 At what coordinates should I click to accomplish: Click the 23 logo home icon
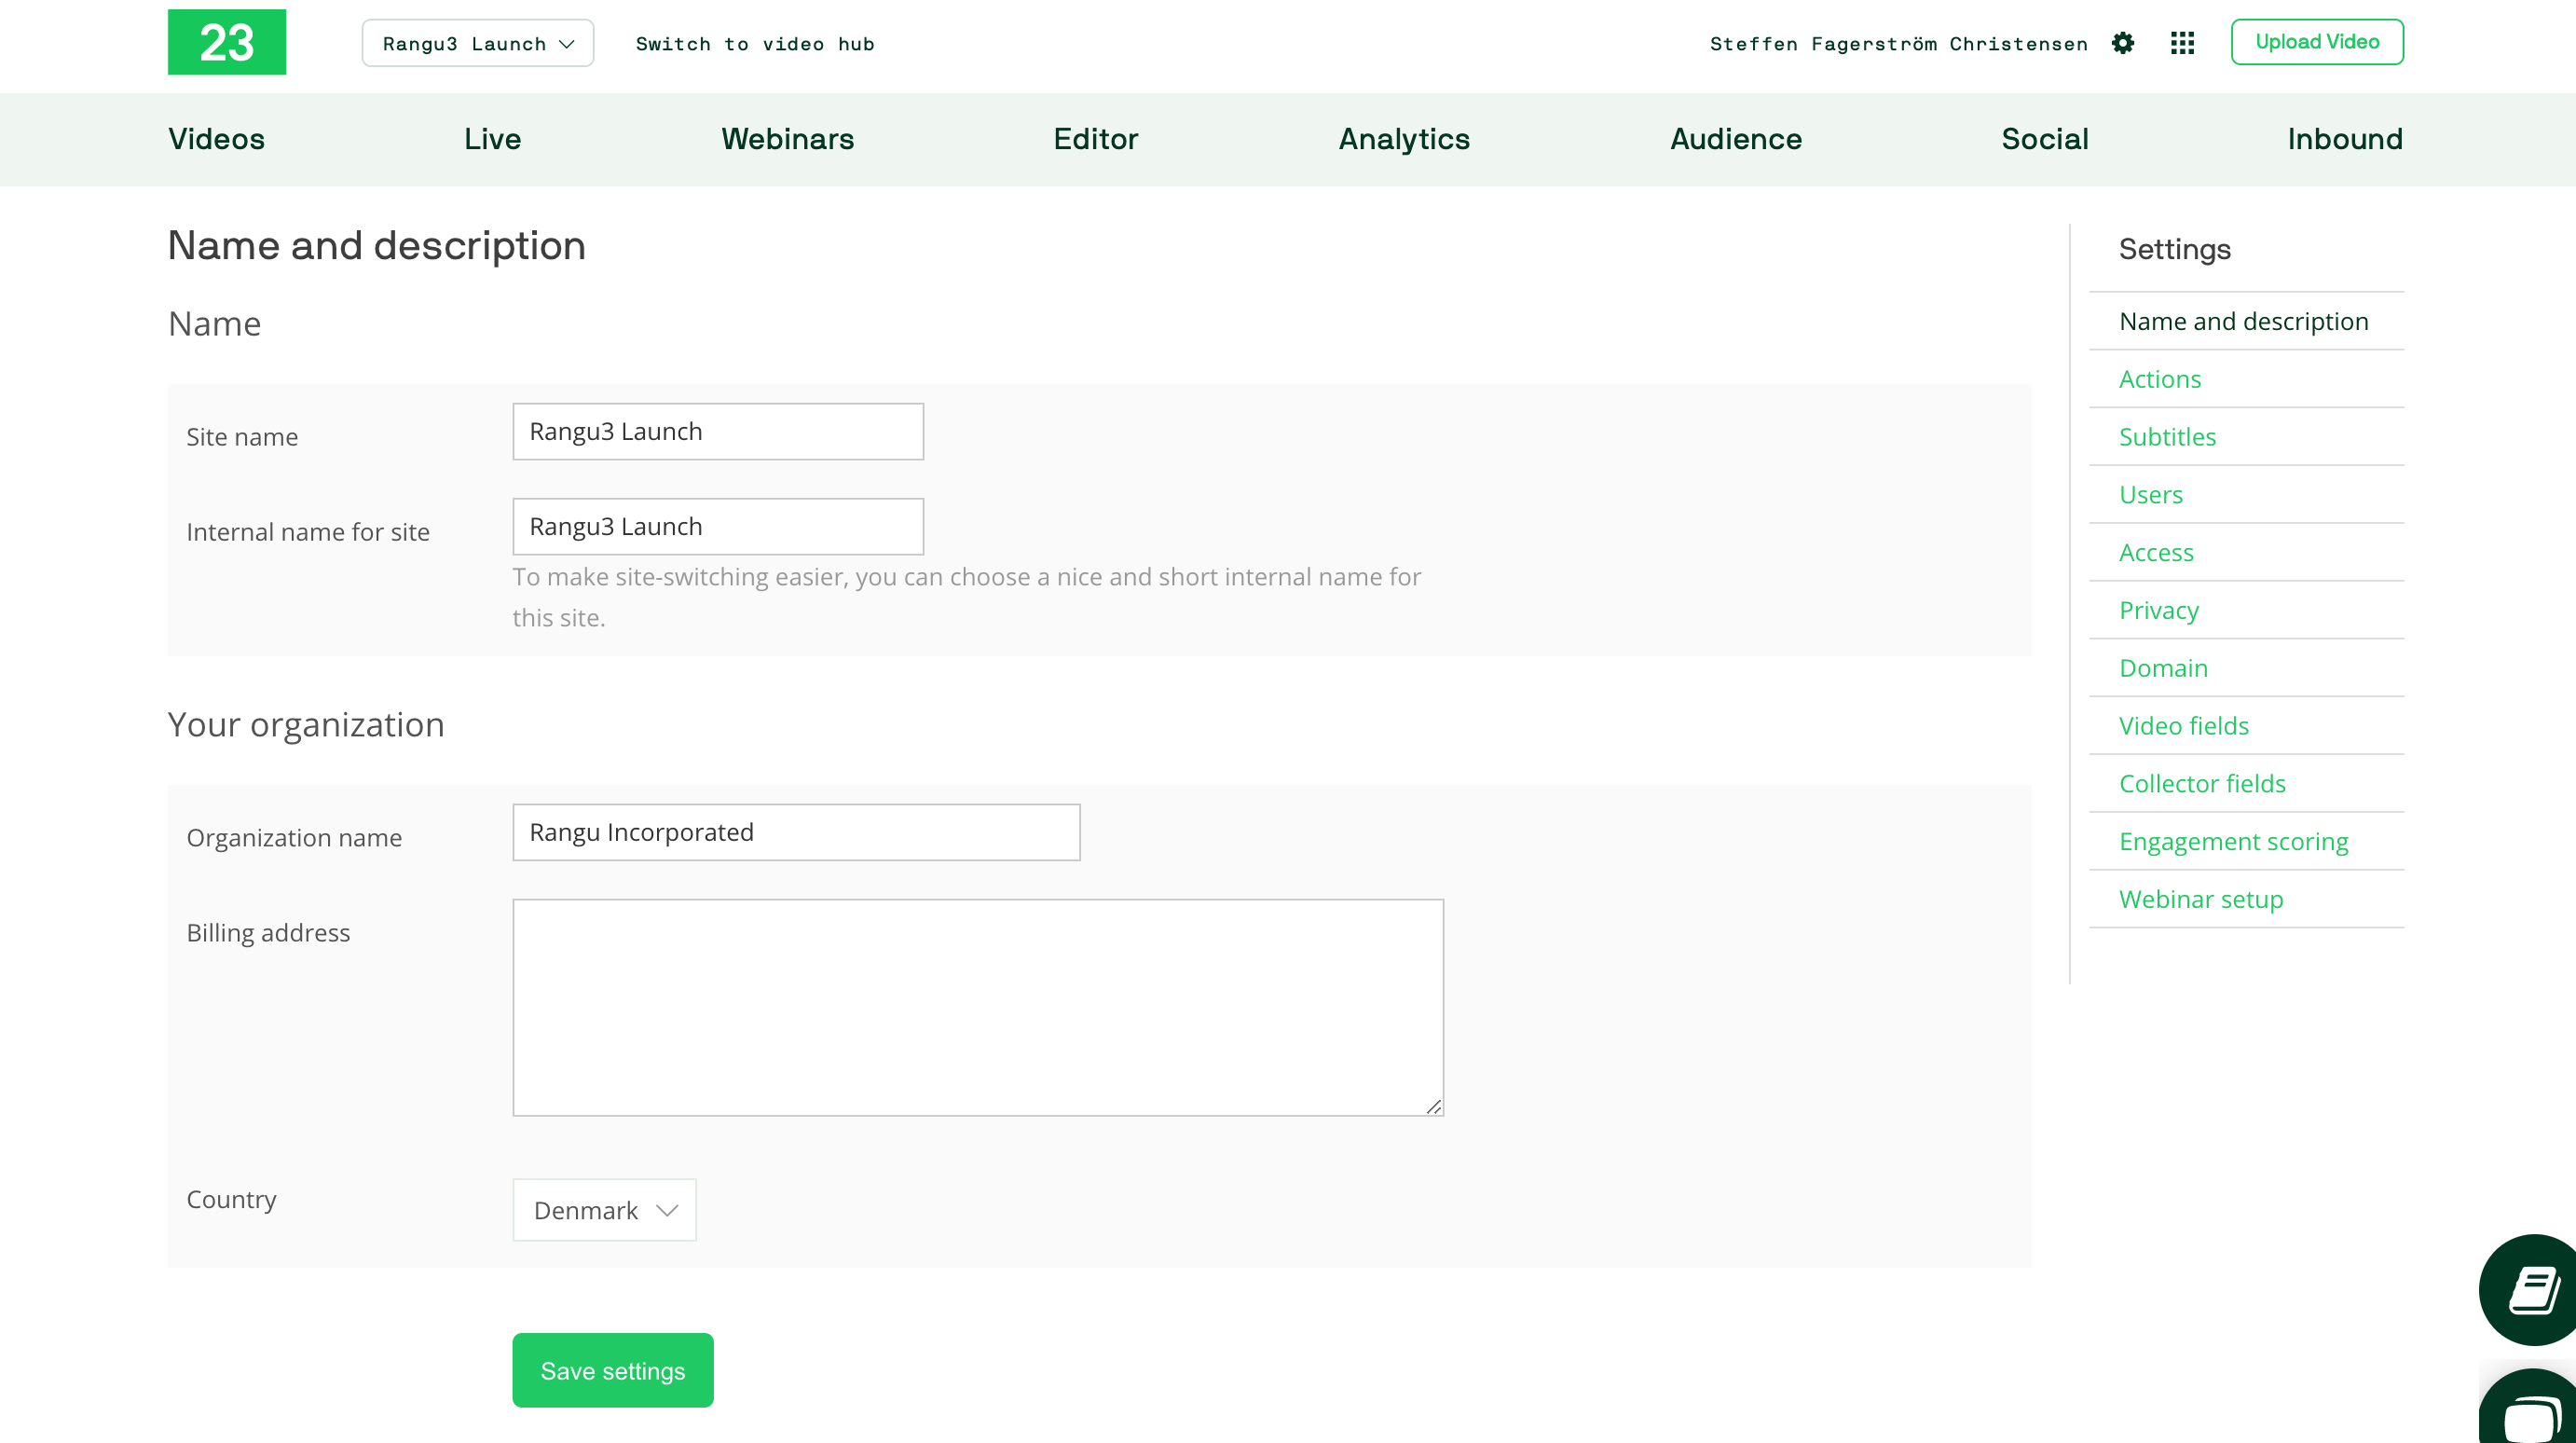click(x=227, y=42)
